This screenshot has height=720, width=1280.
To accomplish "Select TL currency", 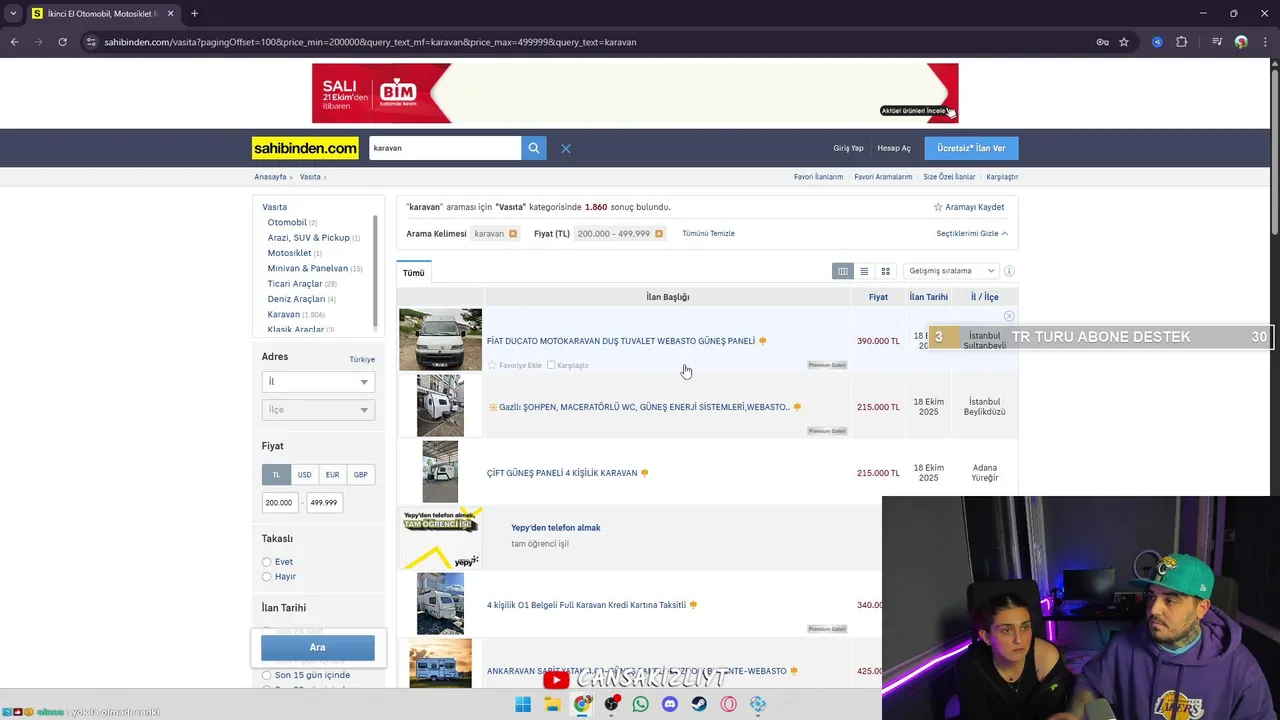I will click(276, 475).
